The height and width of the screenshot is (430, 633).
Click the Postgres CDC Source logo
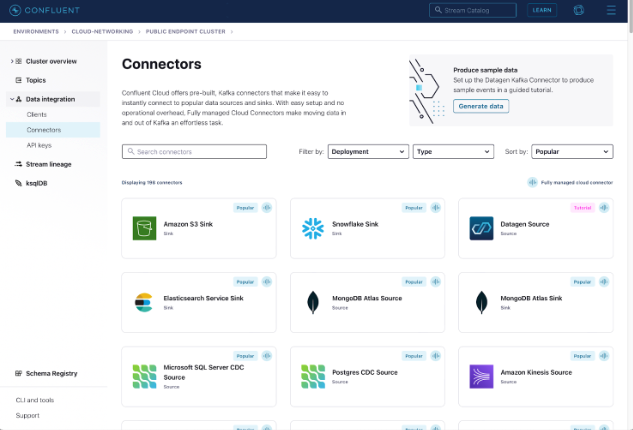pyautogui.click(x=313, y=376)
